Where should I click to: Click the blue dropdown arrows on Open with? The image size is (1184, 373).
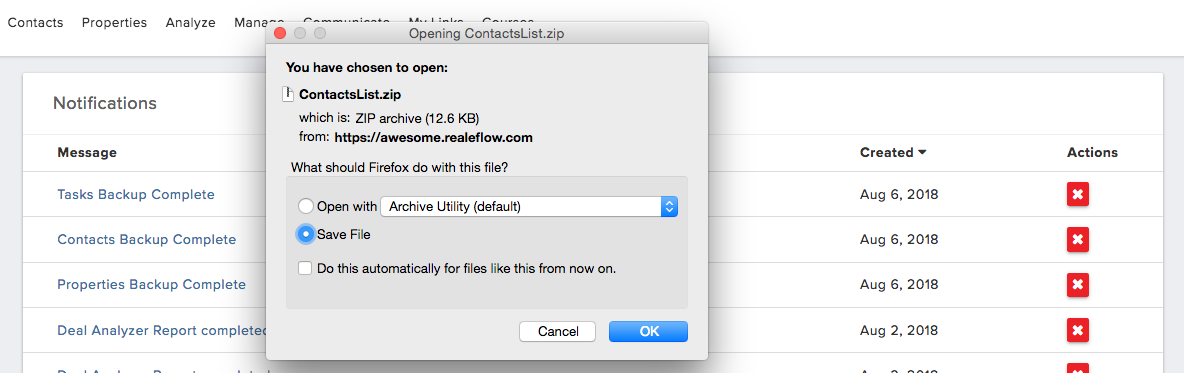(x=669, y=206)
